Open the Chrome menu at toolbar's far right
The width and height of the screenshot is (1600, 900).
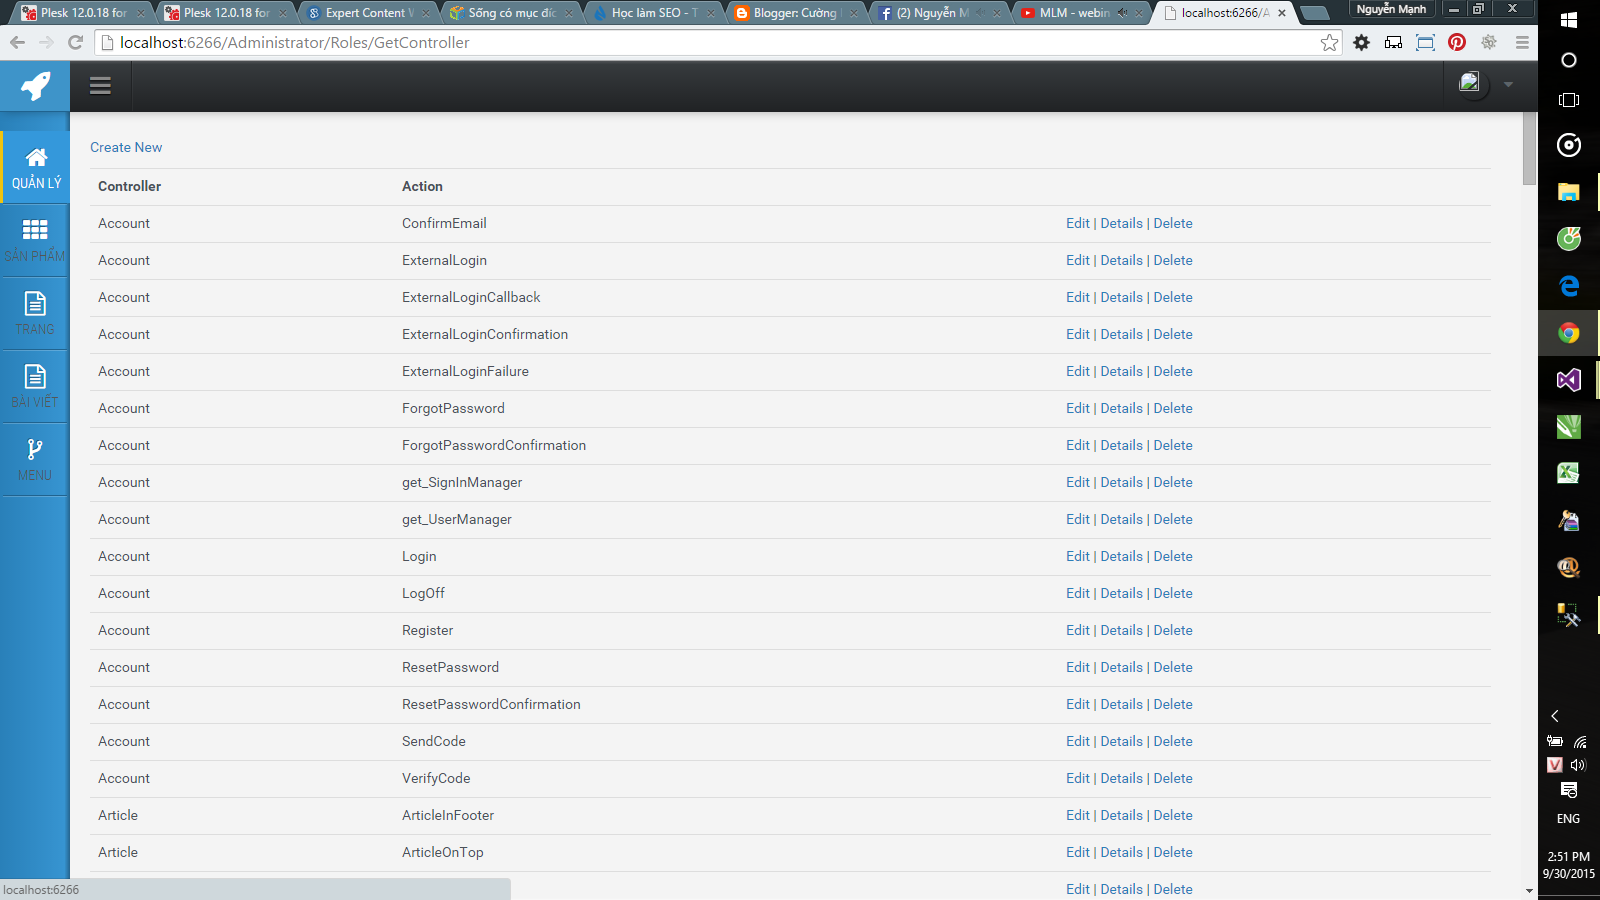(x=1523, y=43)
